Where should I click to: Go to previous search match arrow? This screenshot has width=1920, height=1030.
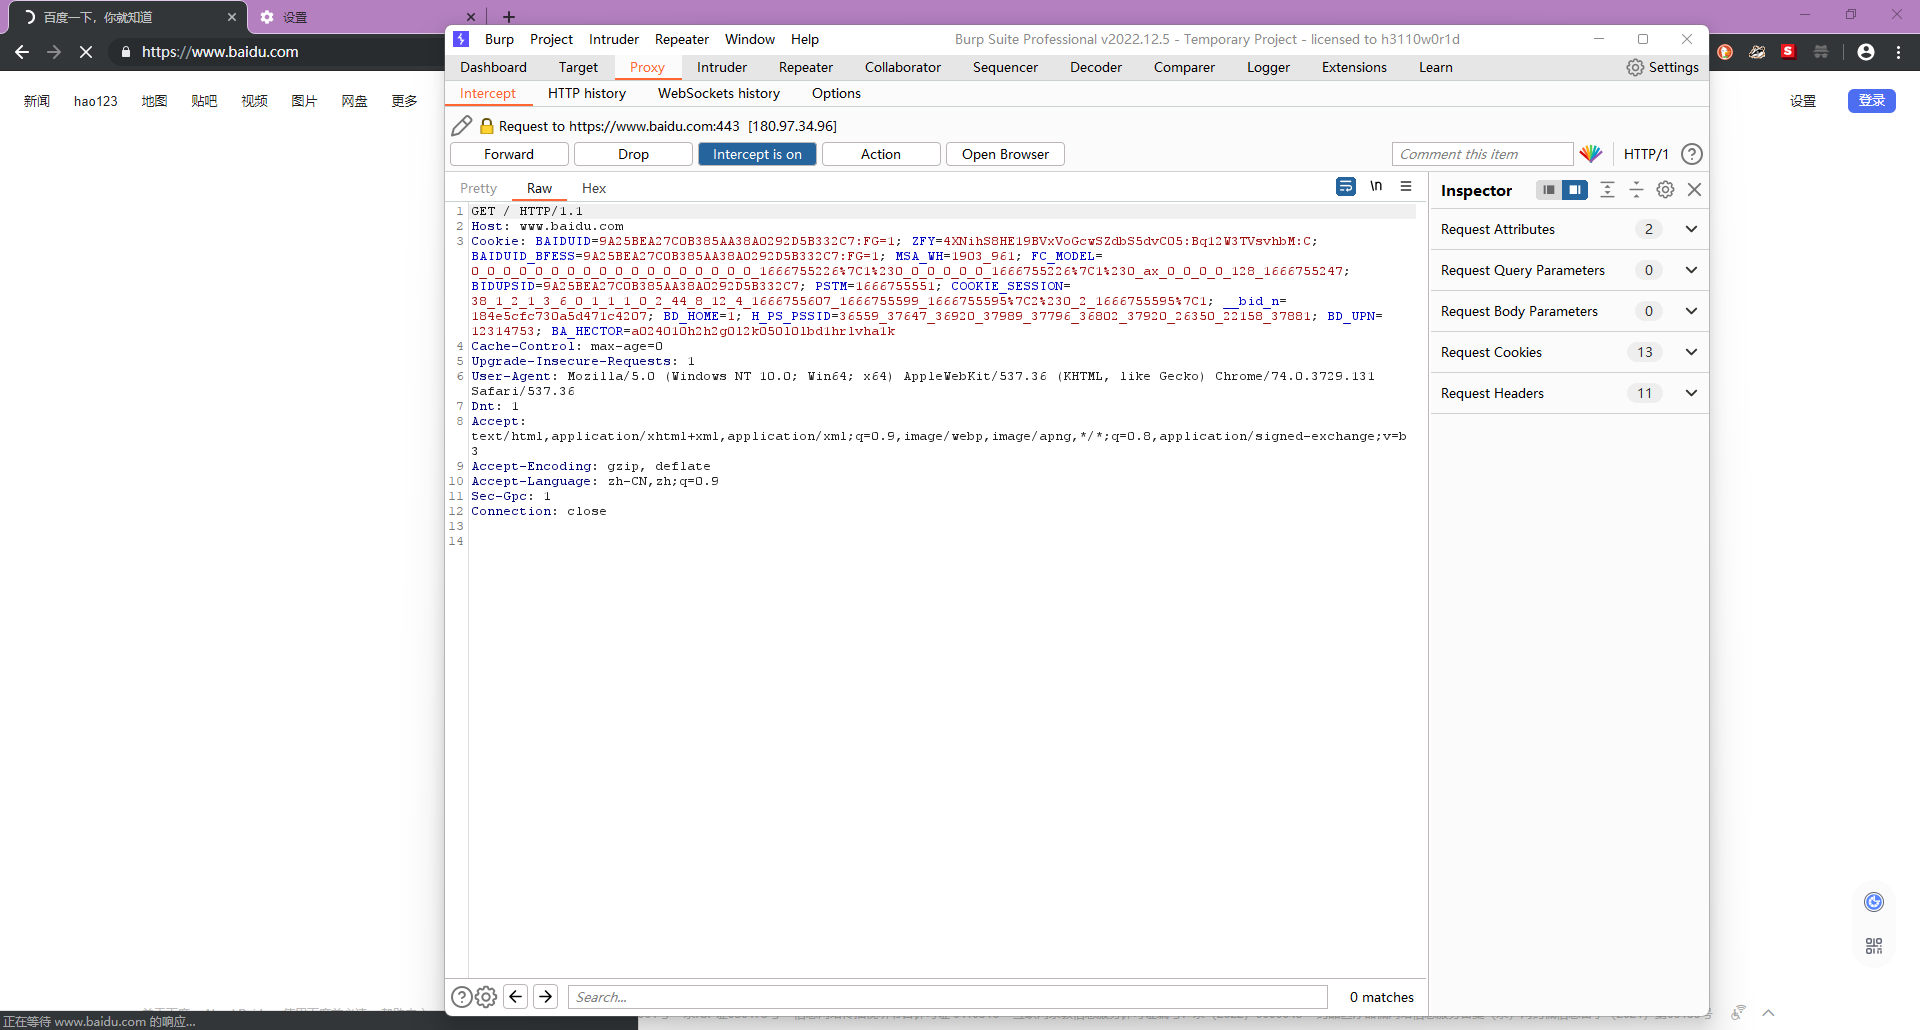click(515, 996)
